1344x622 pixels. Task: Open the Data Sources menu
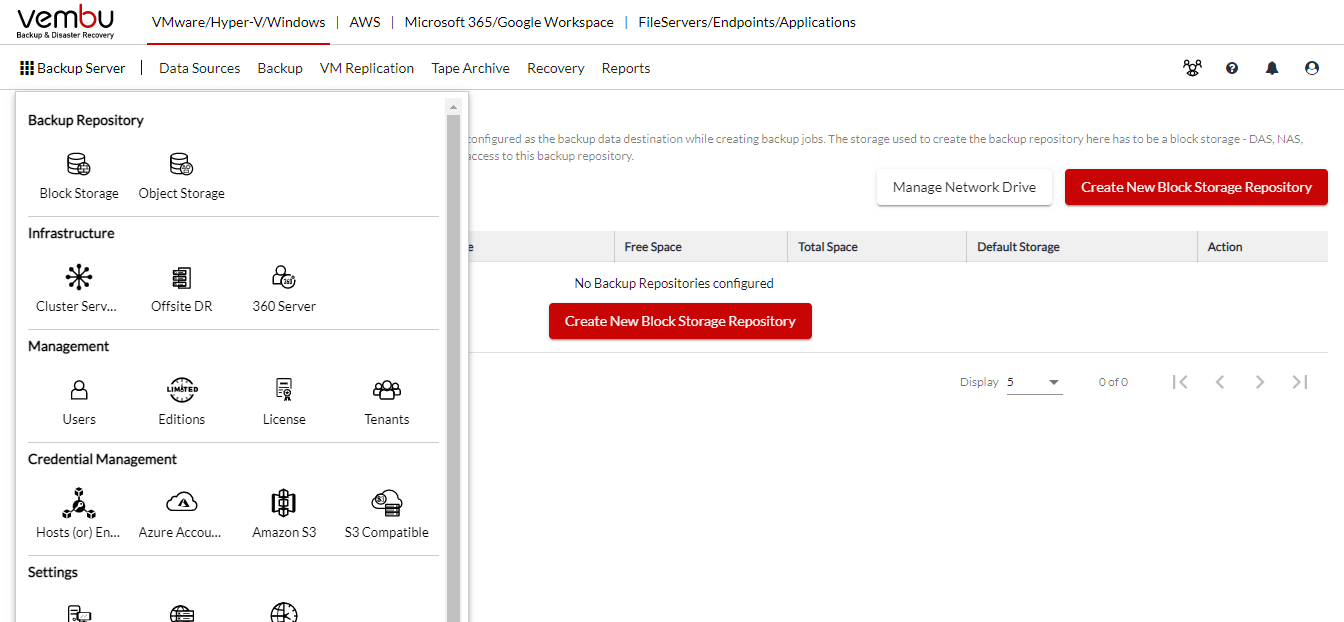pos(200,68)
